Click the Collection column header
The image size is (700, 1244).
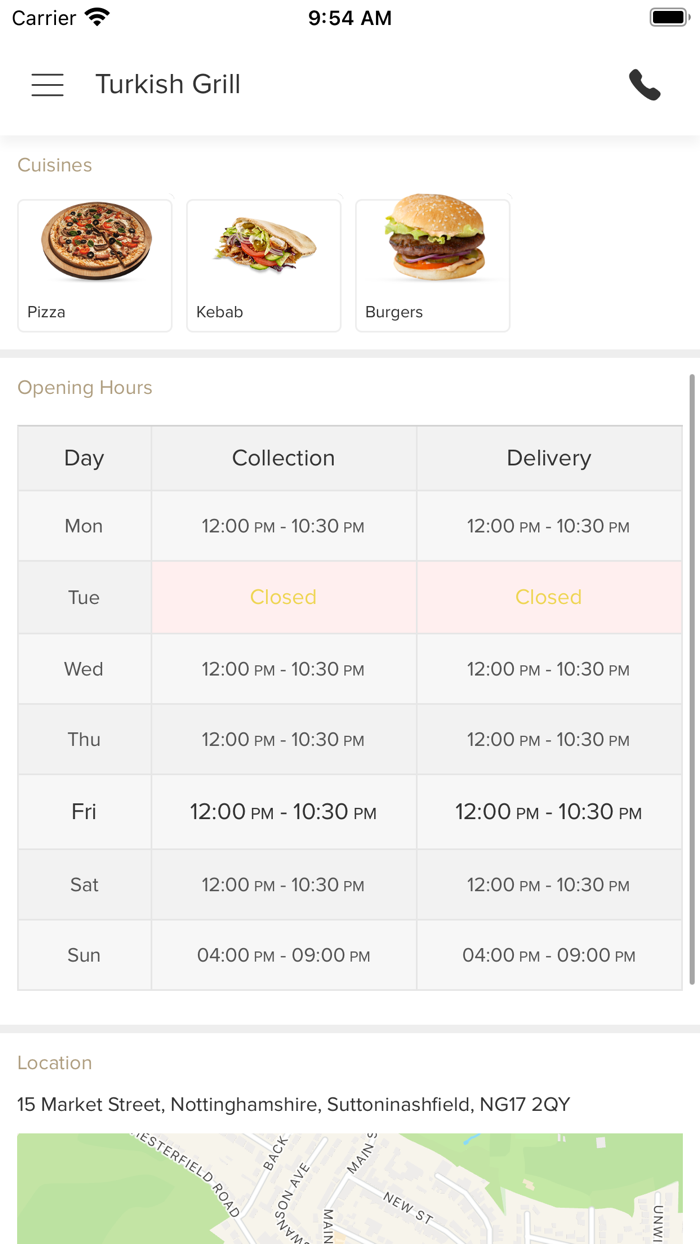click(x=283, y=458)
